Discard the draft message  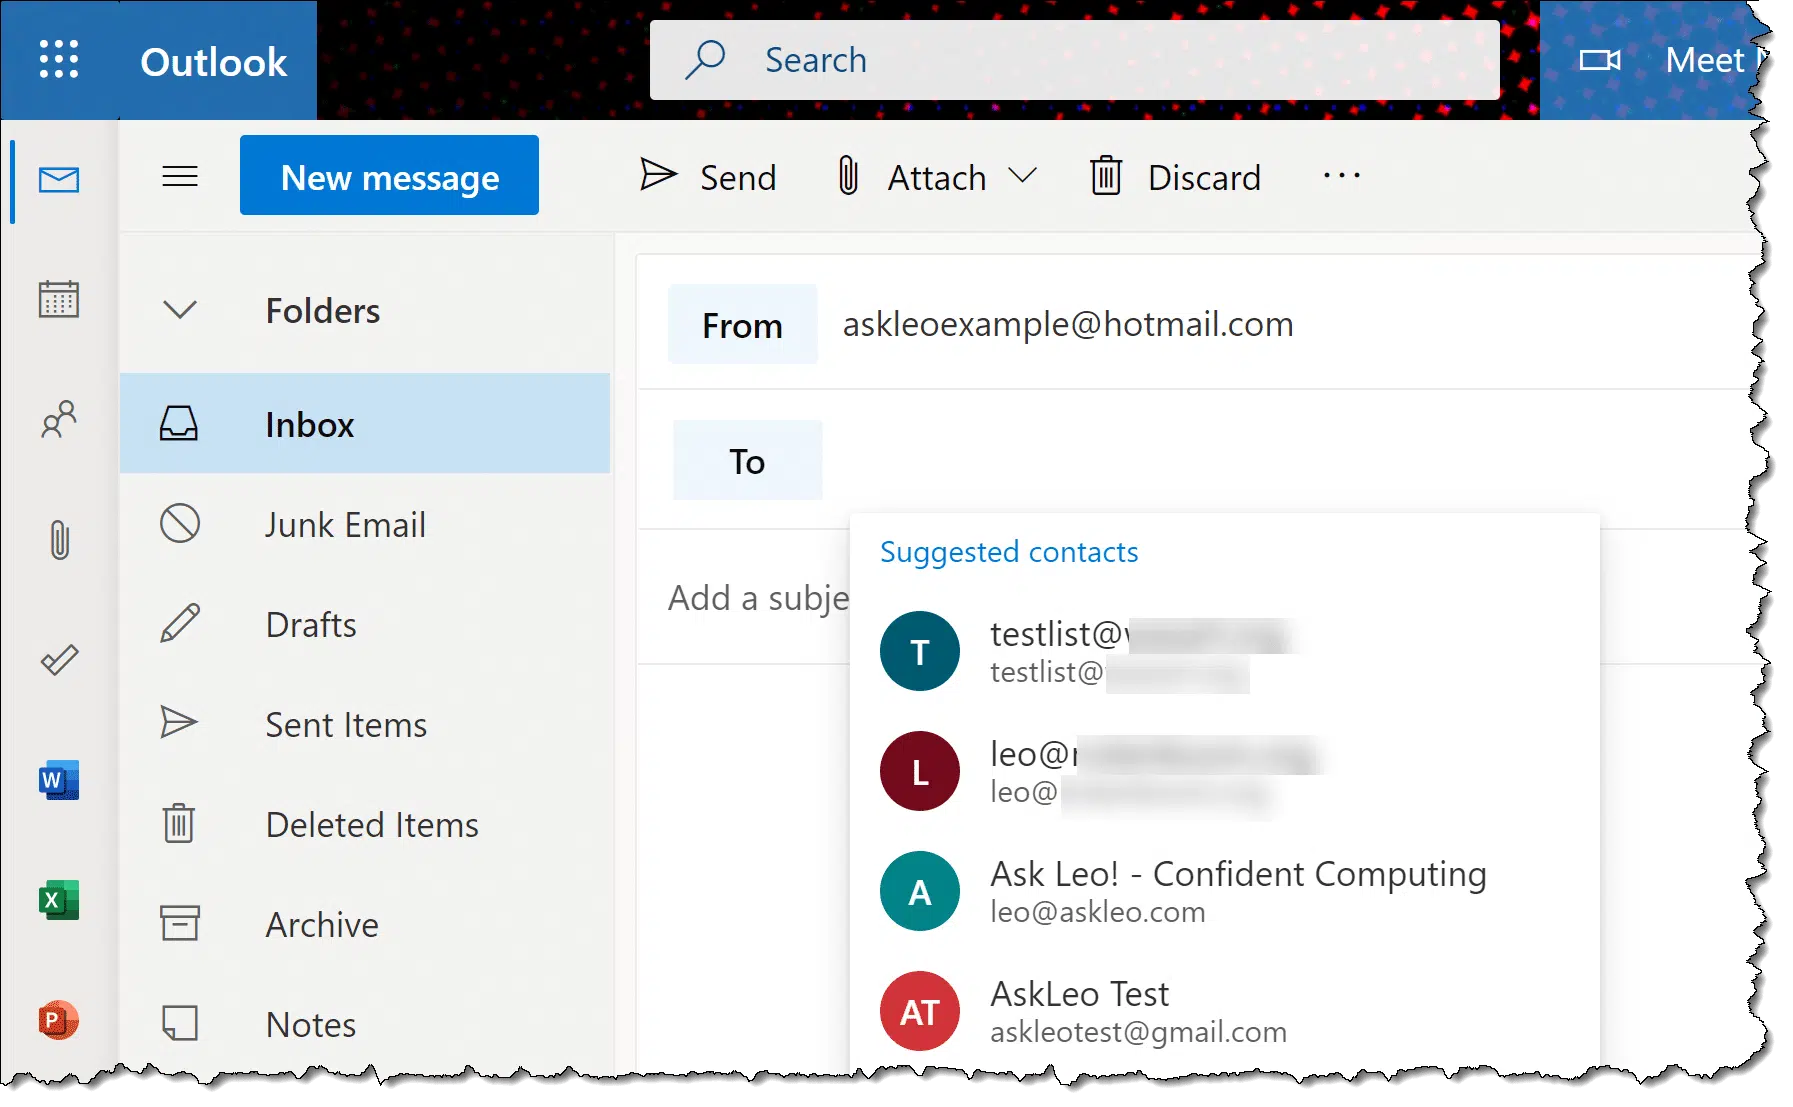(x=1176, y=177)
